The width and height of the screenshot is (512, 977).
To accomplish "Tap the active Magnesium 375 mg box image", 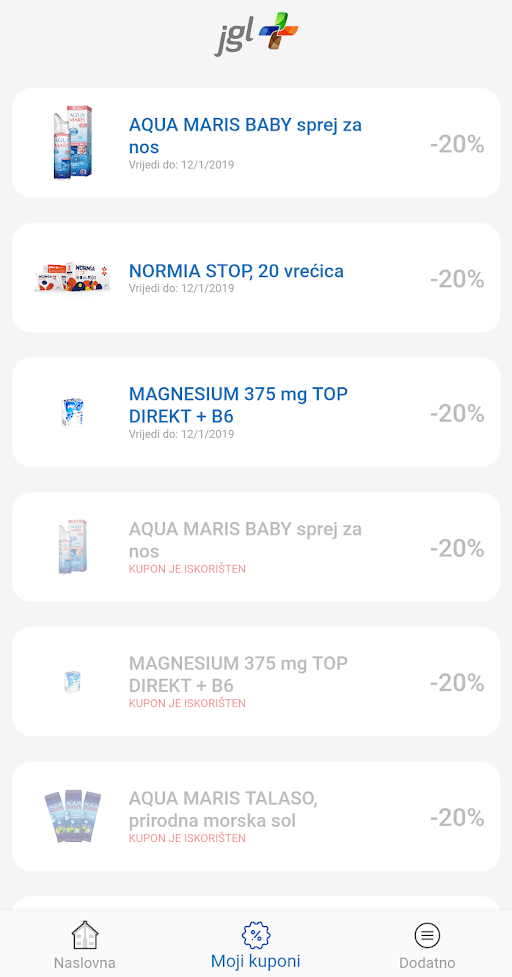I will [x=72, y=412].
